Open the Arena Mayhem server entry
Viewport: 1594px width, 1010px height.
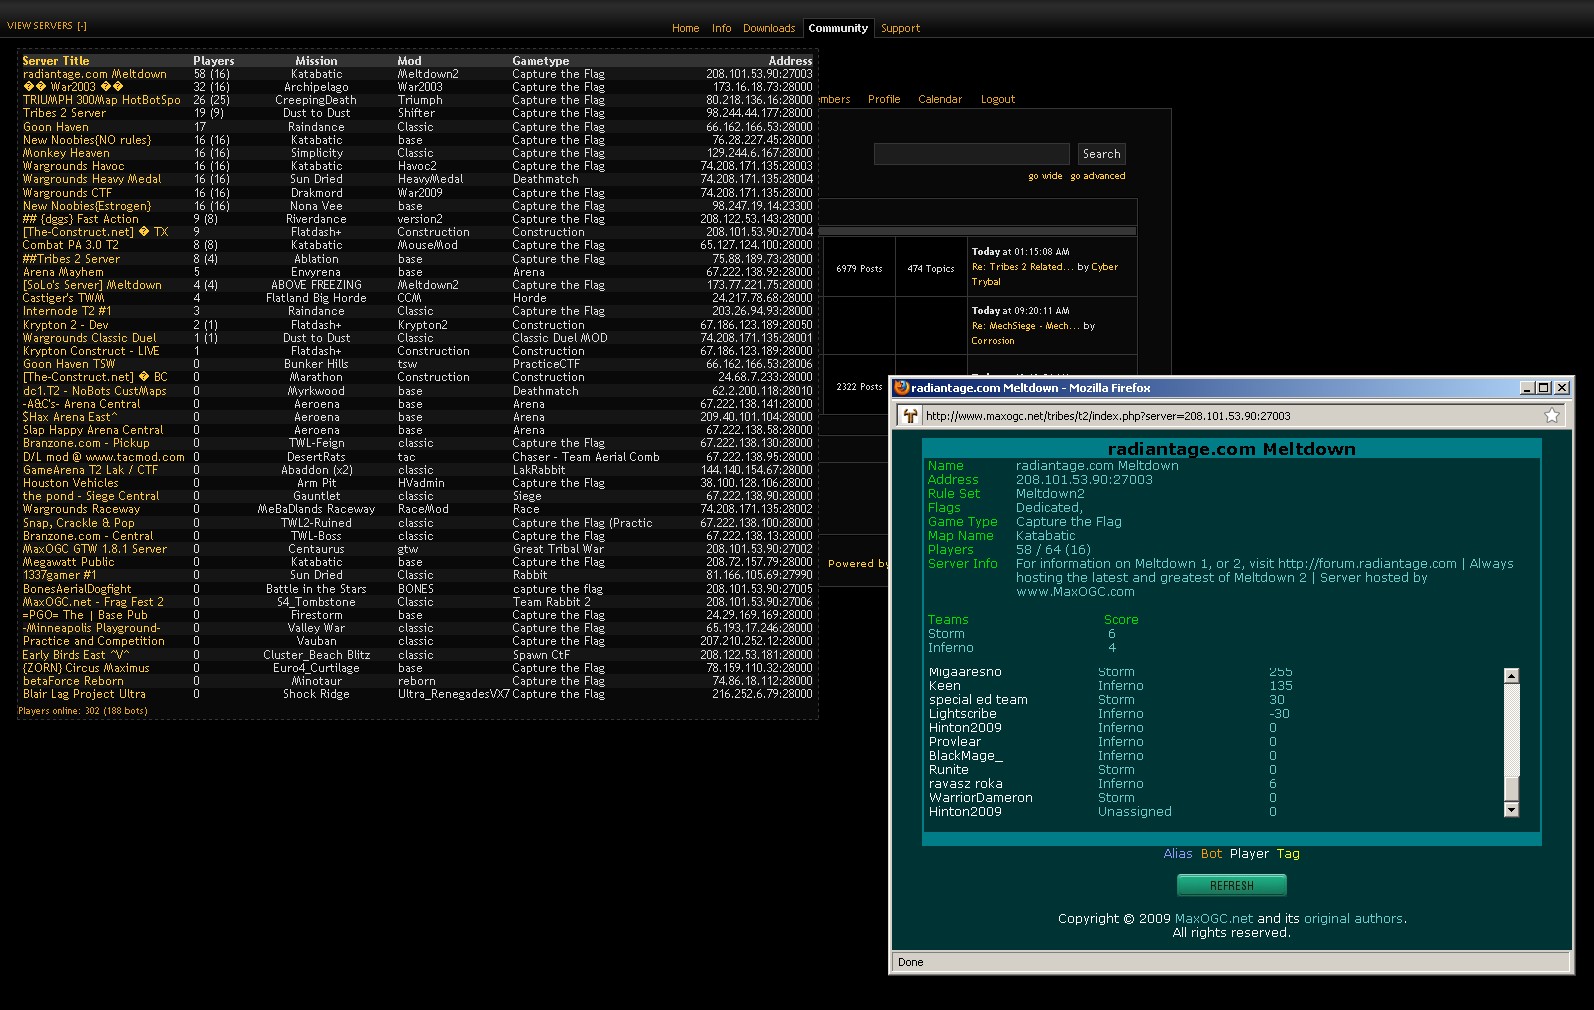[x=63, y=272]
